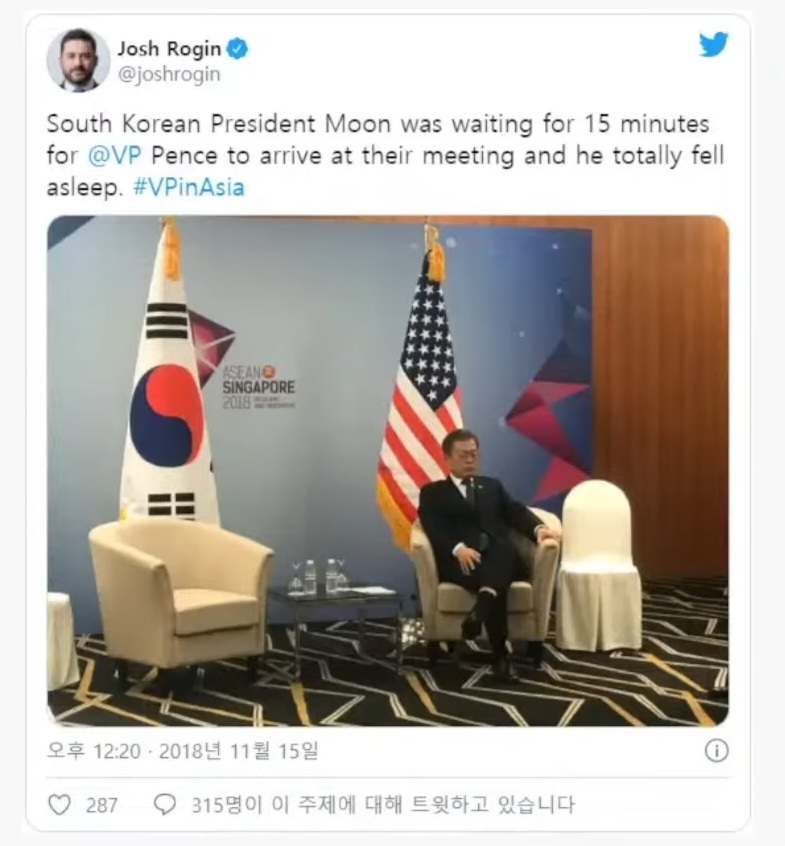Open the reply speech bubble icon
The width and height of the screenshot is (785, 846).
coord(165,804)
